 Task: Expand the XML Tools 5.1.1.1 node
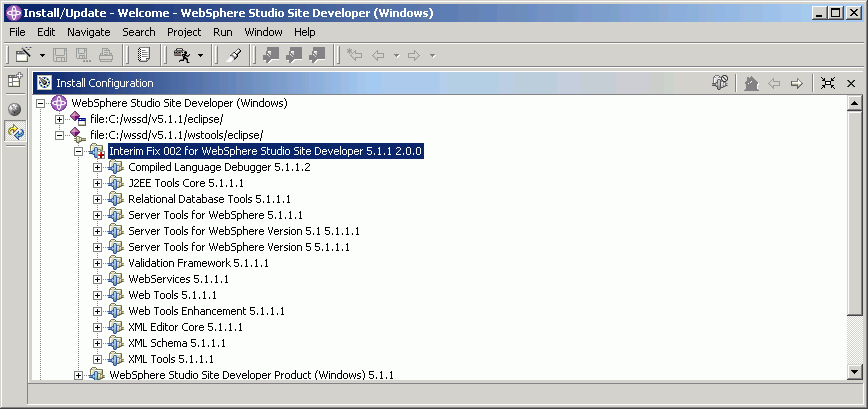(x=97, y=359)
